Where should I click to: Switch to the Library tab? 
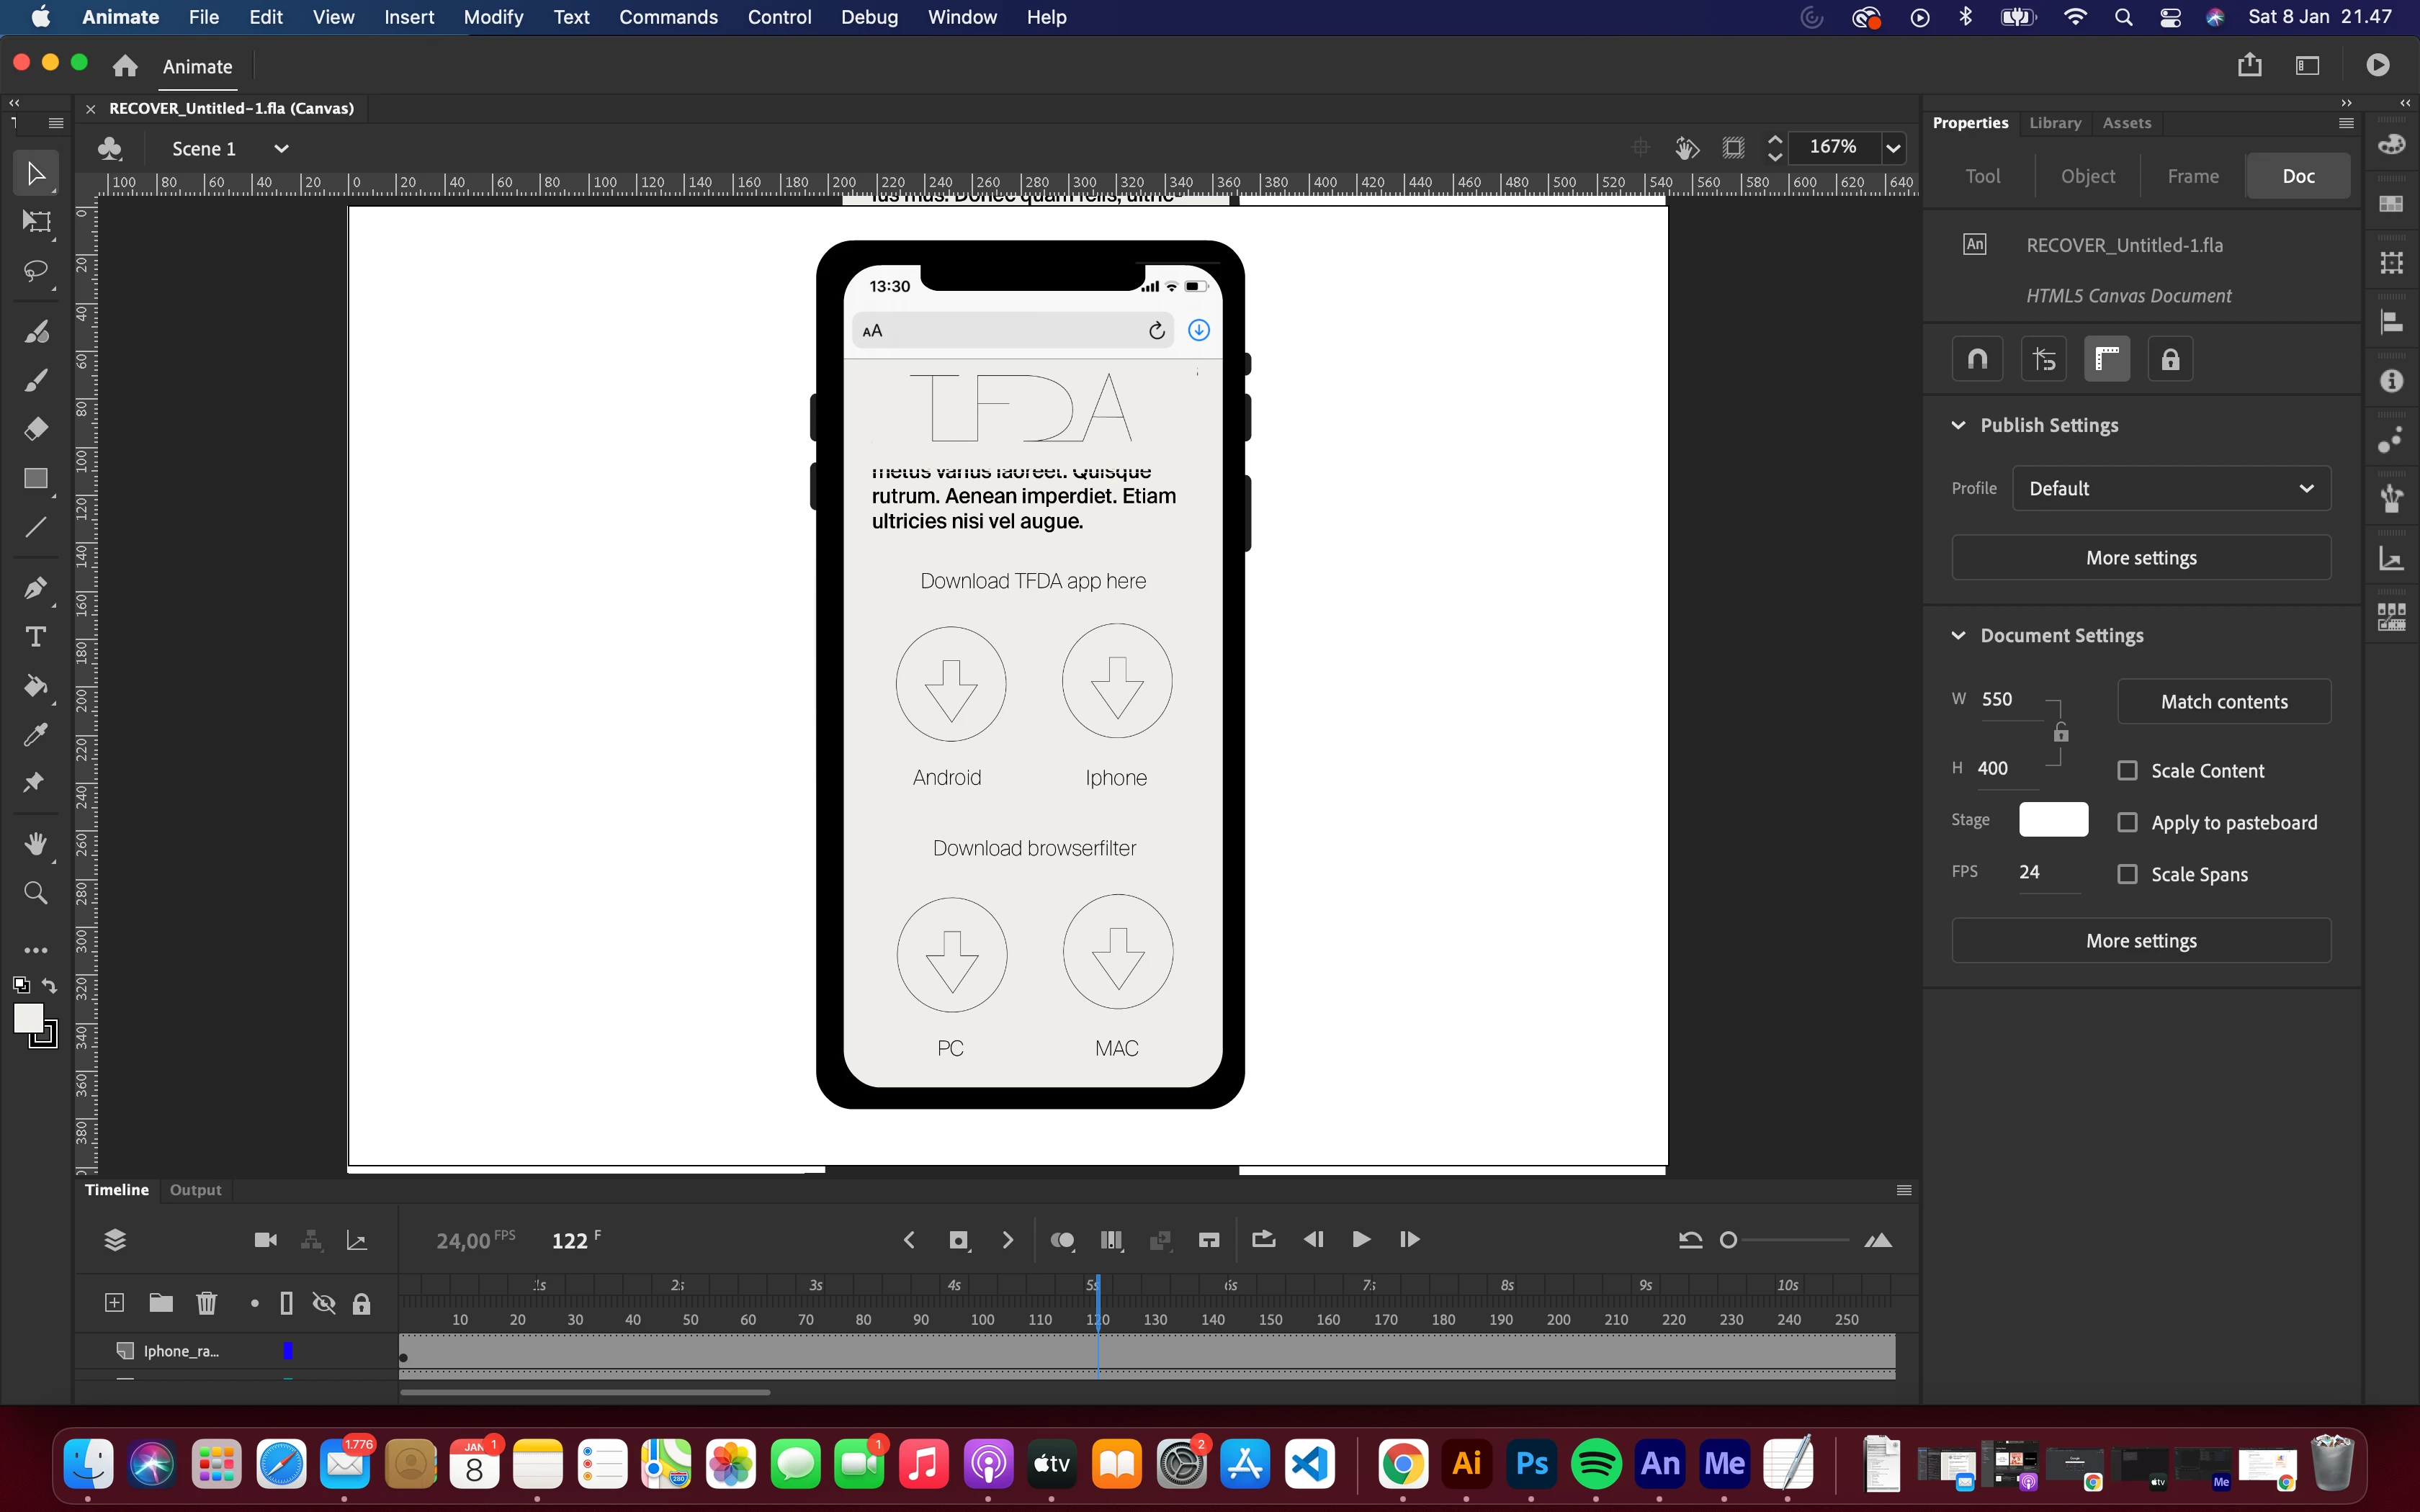2054,123
